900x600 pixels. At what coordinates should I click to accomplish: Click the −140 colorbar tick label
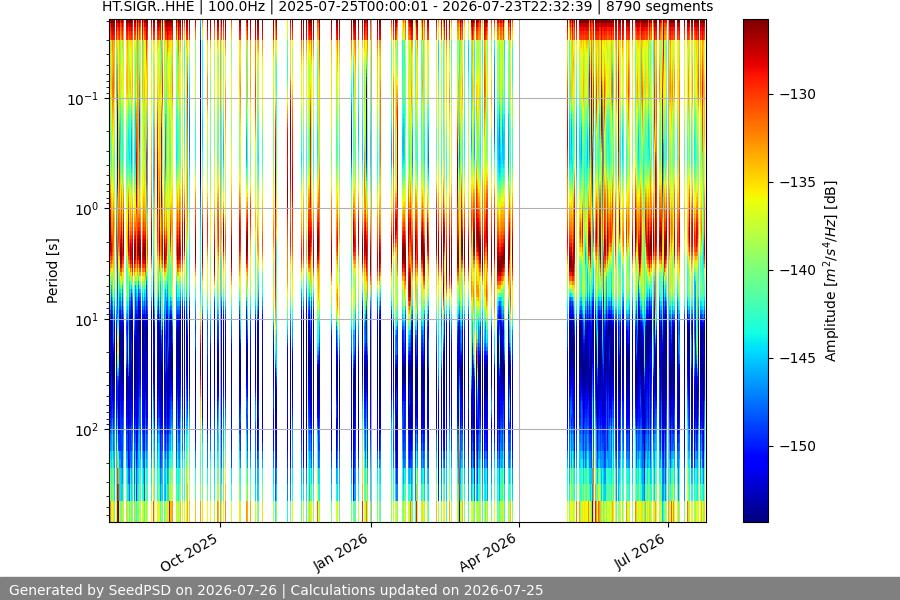tap(797, 270)
